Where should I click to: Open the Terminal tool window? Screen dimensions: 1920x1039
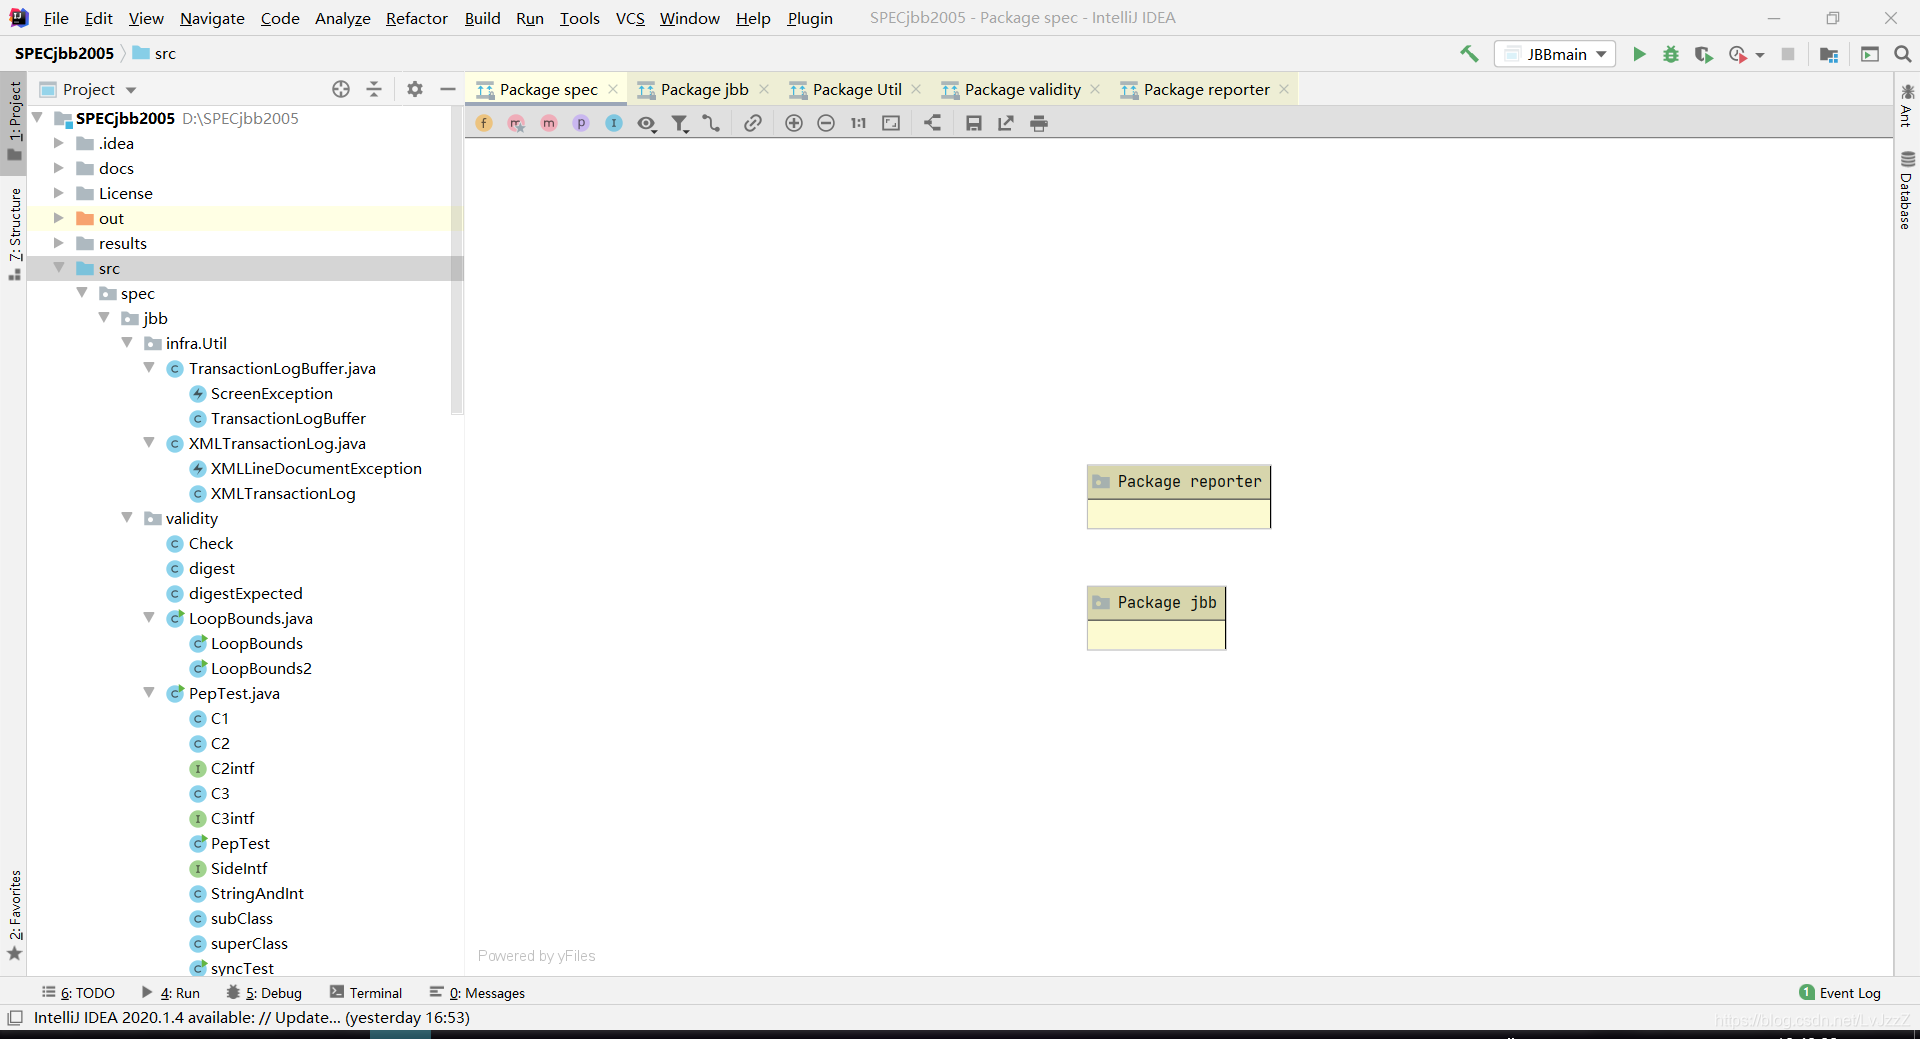(x=366, y=993)
